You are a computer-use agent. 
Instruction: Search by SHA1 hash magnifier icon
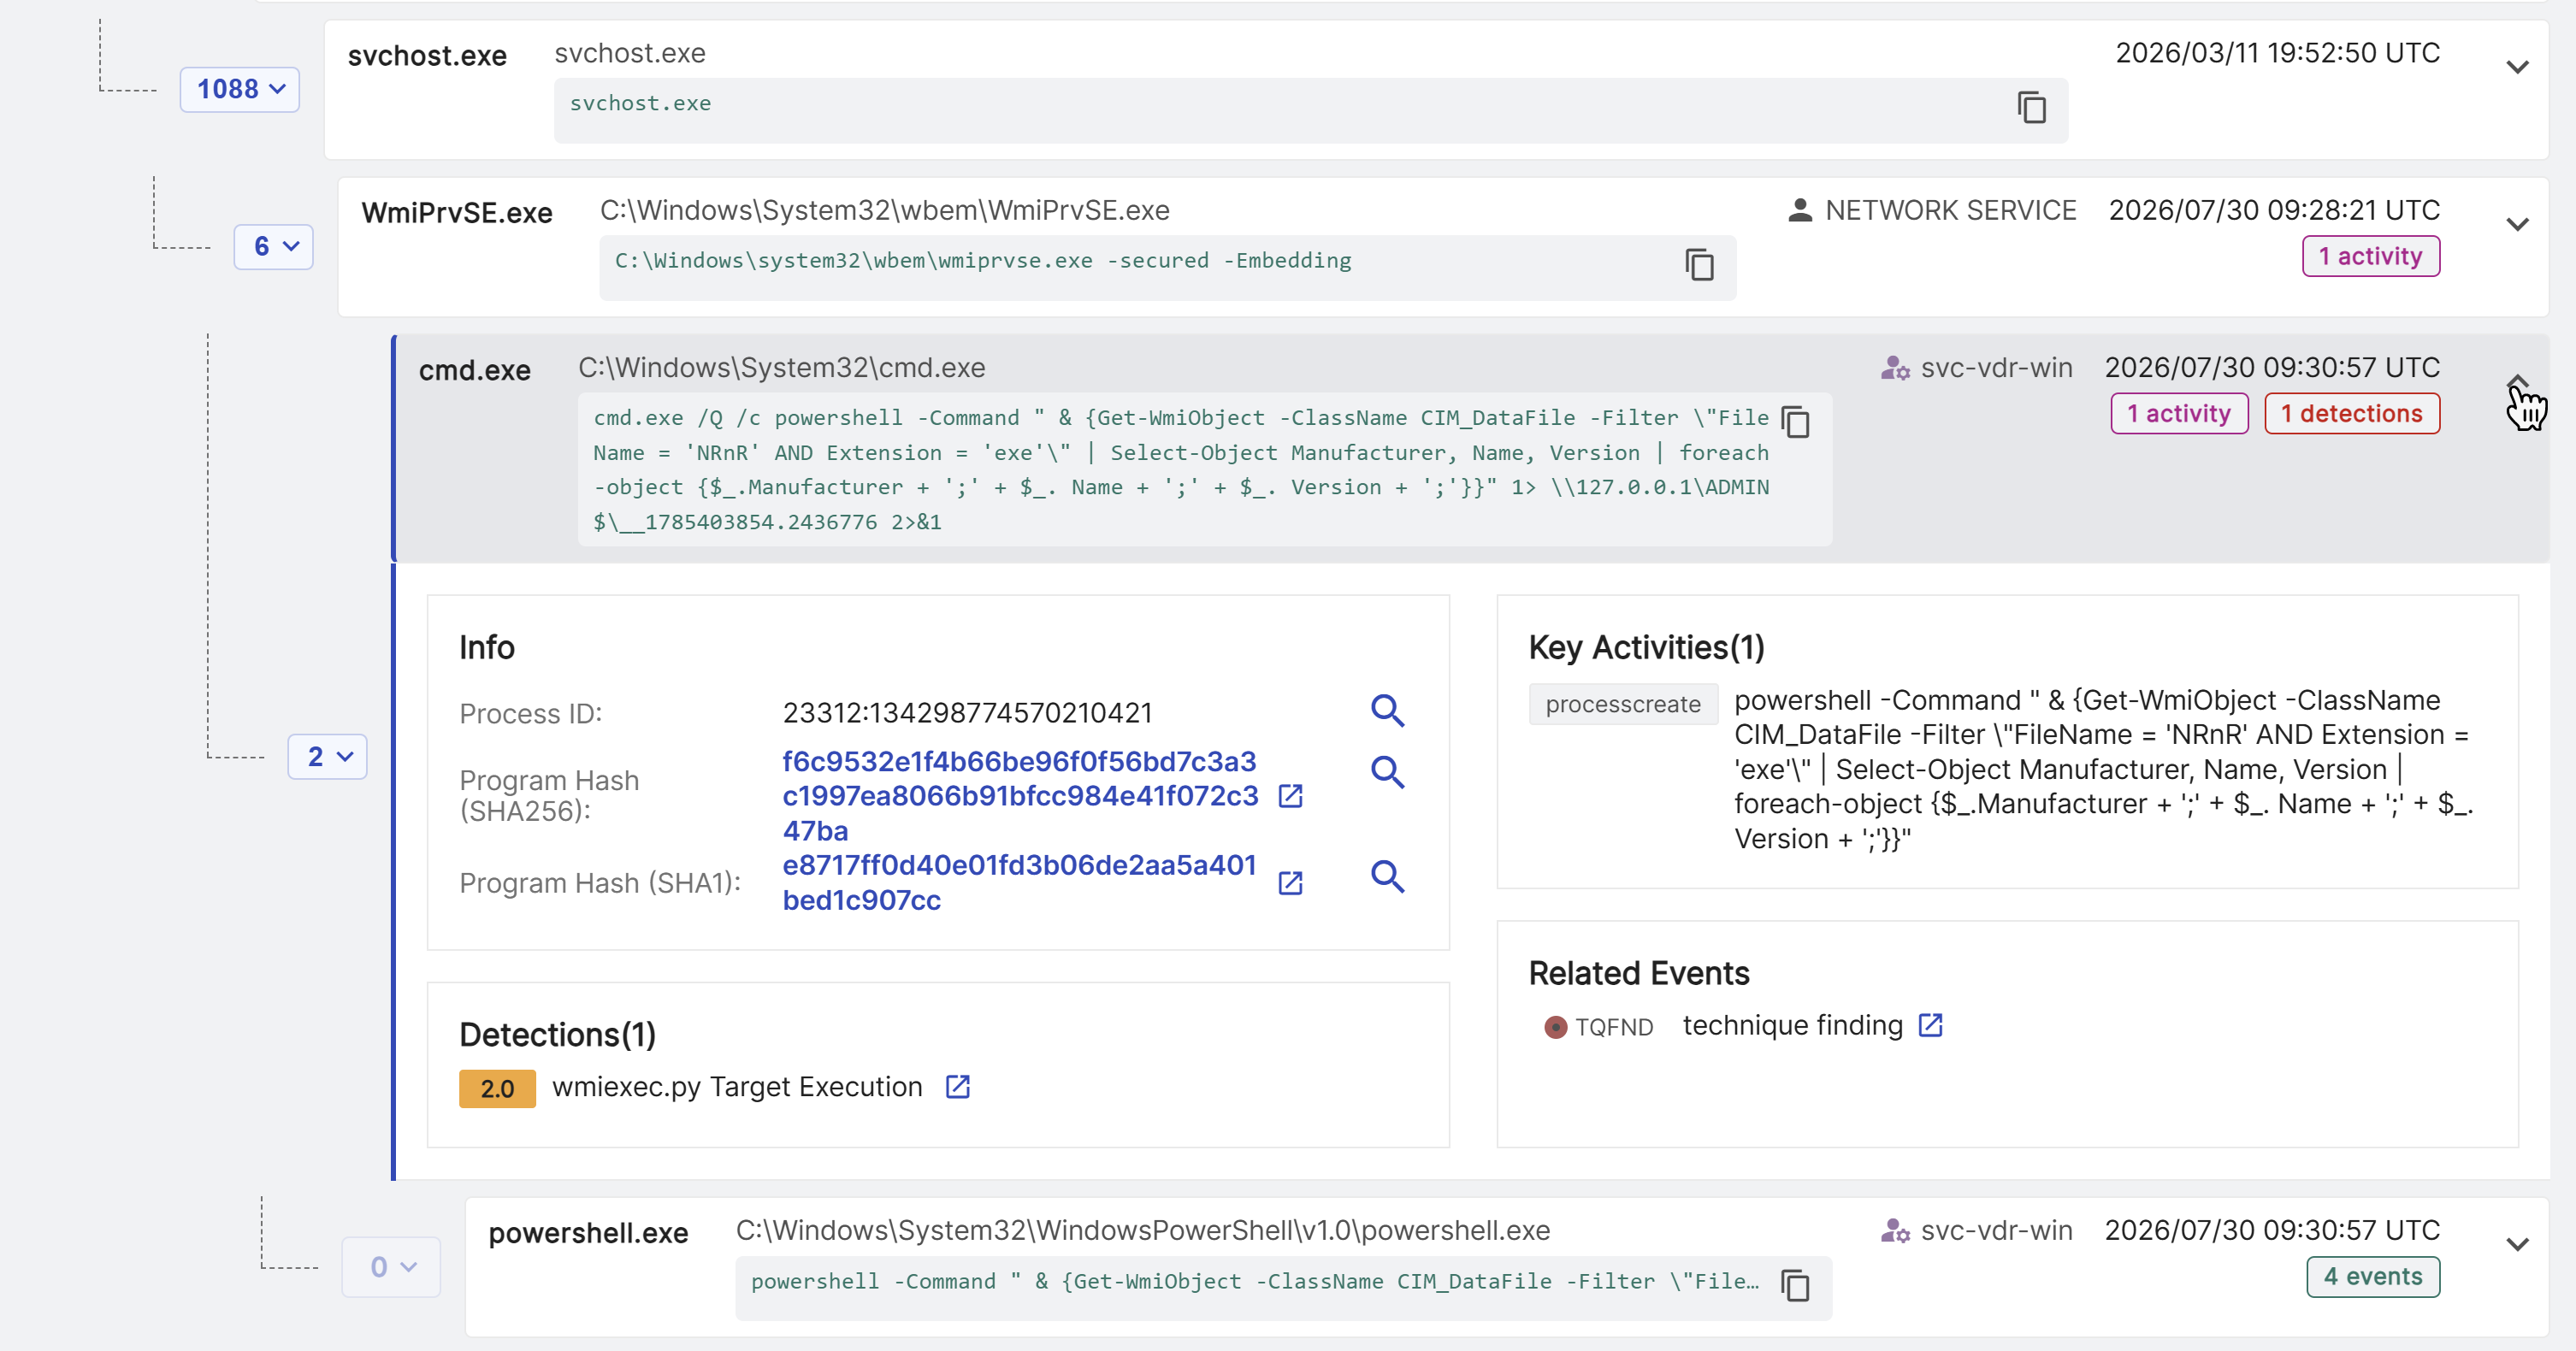pos(1387,877)
